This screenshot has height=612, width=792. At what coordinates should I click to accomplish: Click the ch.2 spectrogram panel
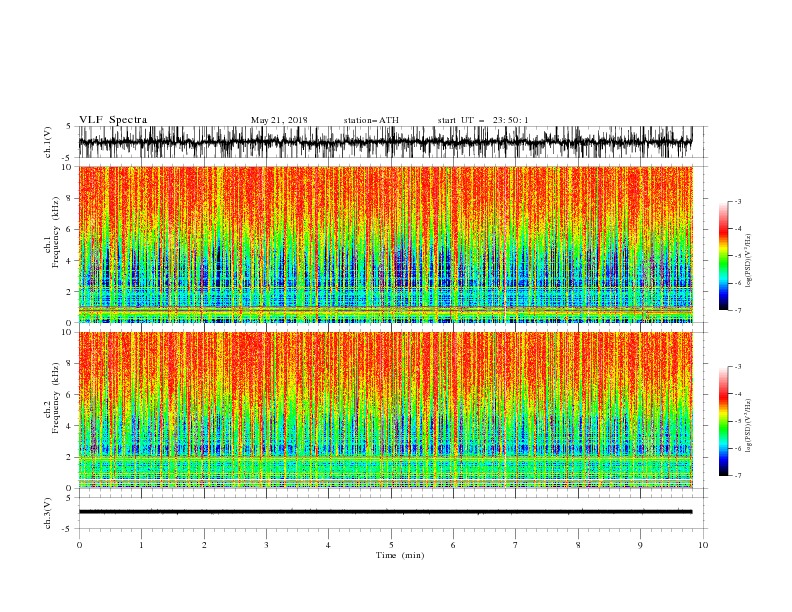pyautogui.click(x=385, y=410)
